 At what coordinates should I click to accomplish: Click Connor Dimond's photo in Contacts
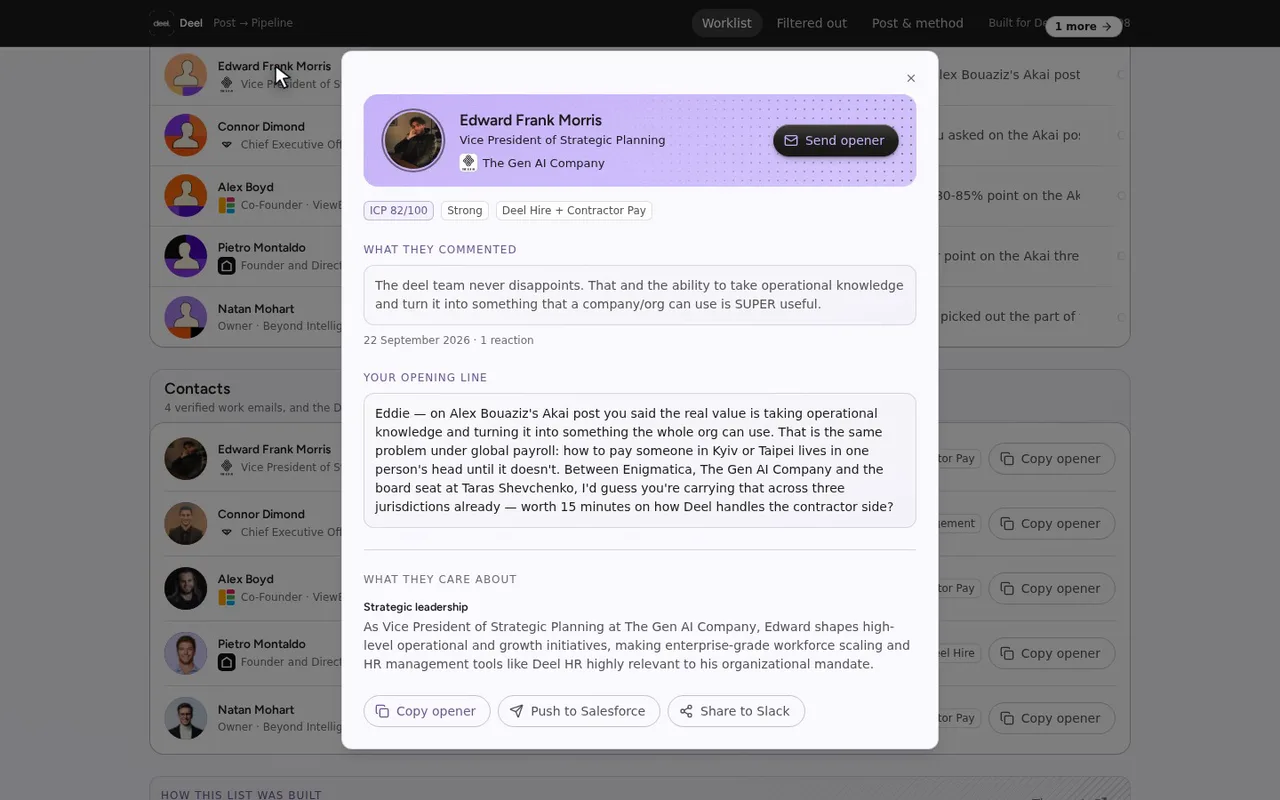(x=186, y=523)
